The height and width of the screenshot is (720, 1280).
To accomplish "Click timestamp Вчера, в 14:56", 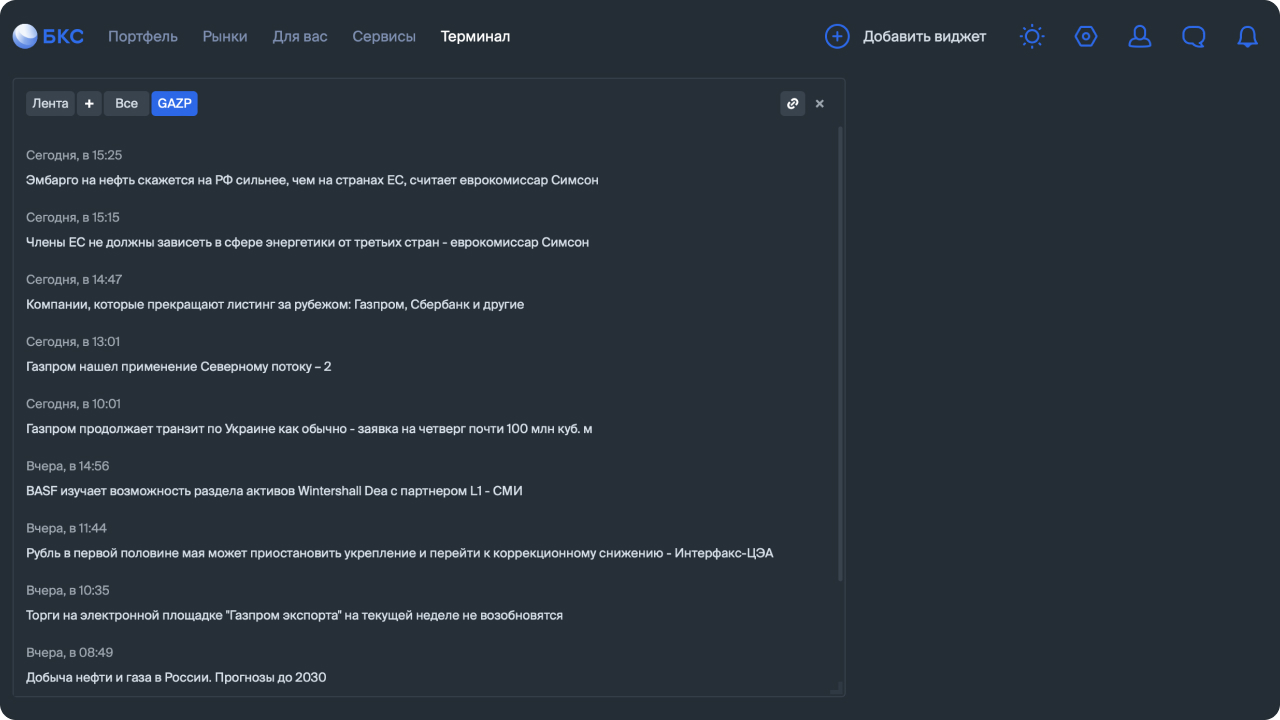I will (x=68, y=466).
